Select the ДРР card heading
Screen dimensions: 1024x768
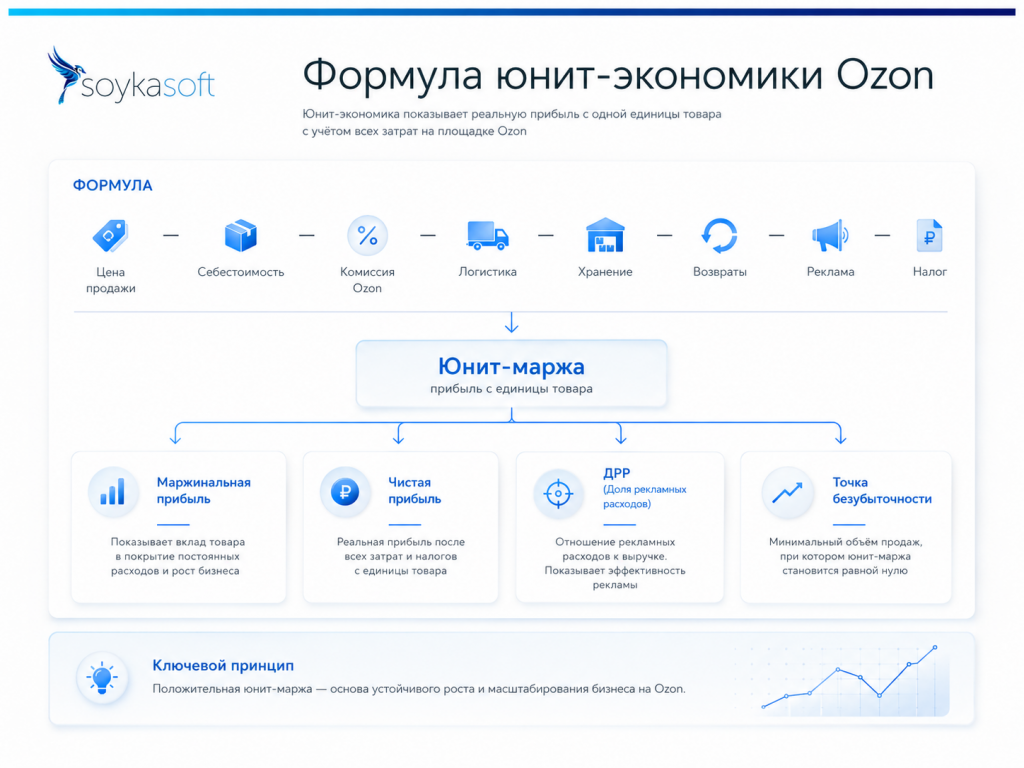(616, 473)
